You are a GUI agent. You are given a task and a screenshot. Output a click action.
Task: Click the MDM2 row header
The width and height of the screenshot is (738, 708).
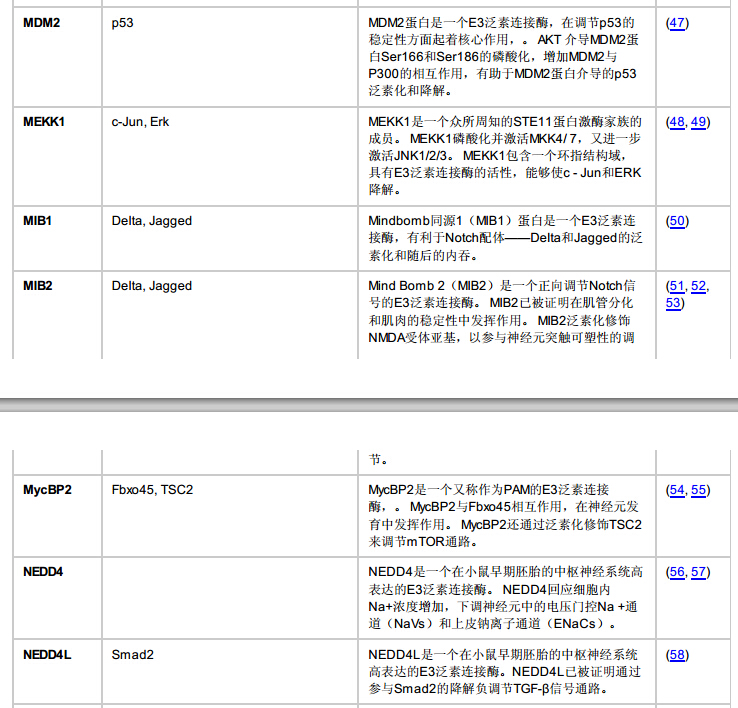pyautogui.click(x=41, y=23)
